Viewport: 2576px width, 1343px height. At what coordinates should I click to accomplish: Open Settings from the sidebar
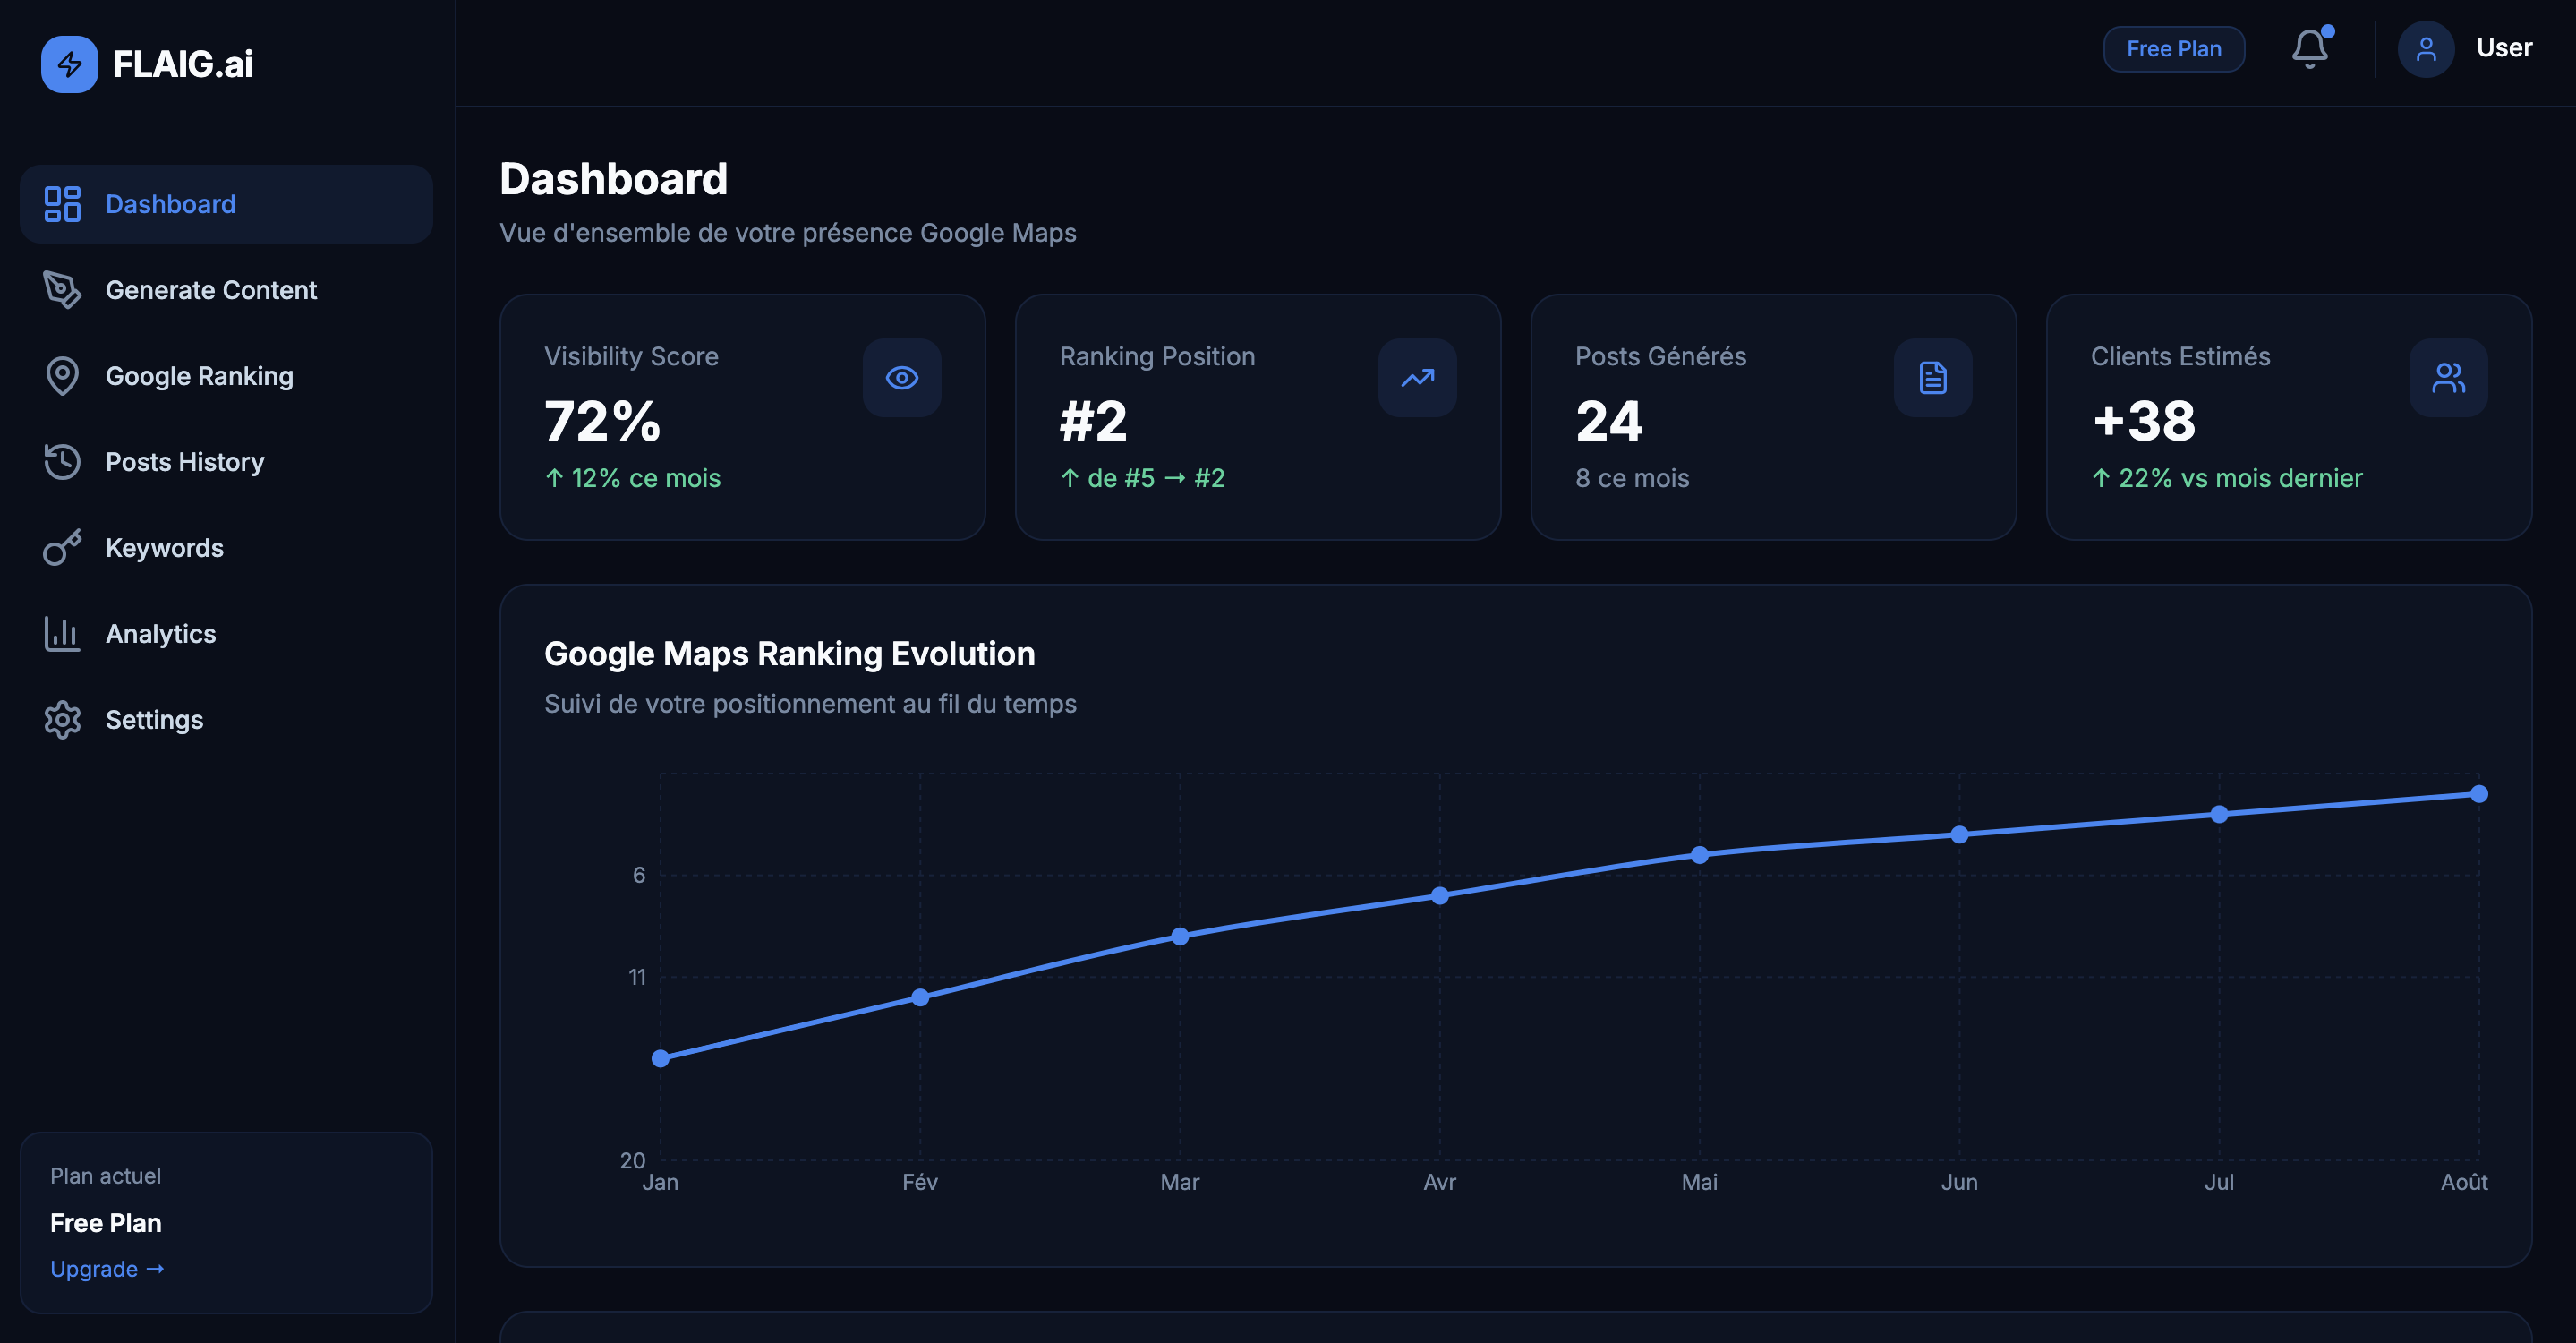[x=226, y=720]
